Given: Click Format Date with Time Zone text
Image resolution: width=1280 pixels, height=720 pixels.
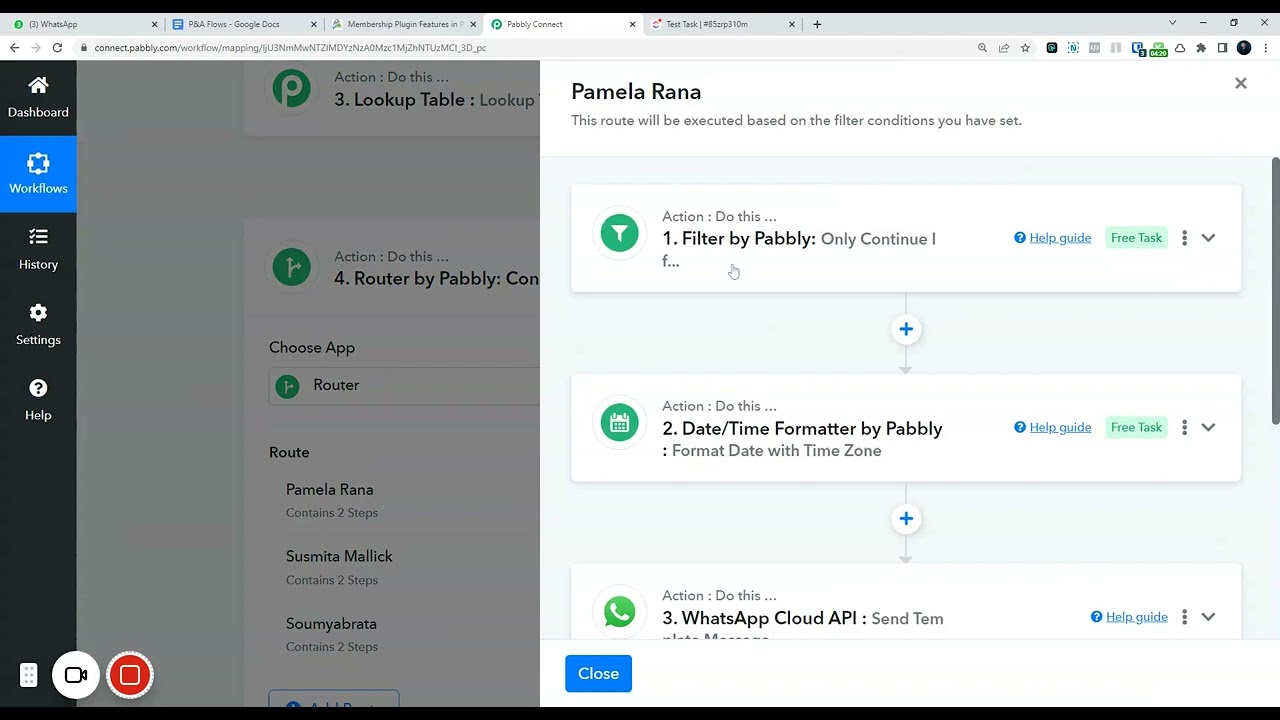Looking at the screenshot, I should [777, 451].
